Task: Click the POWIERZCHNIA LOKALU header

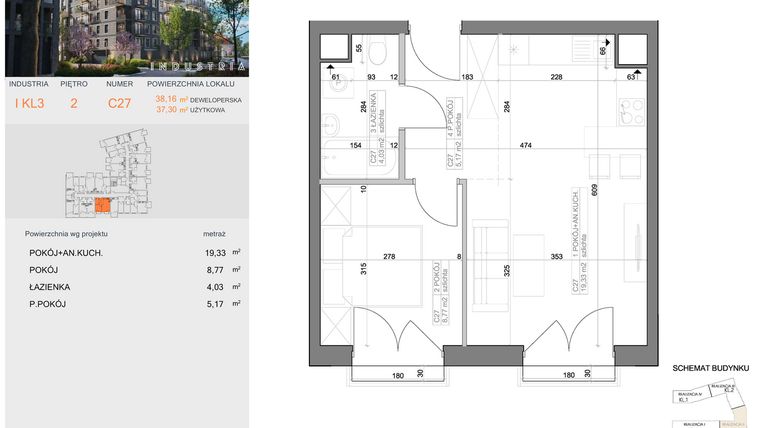Action: [191, 84]
